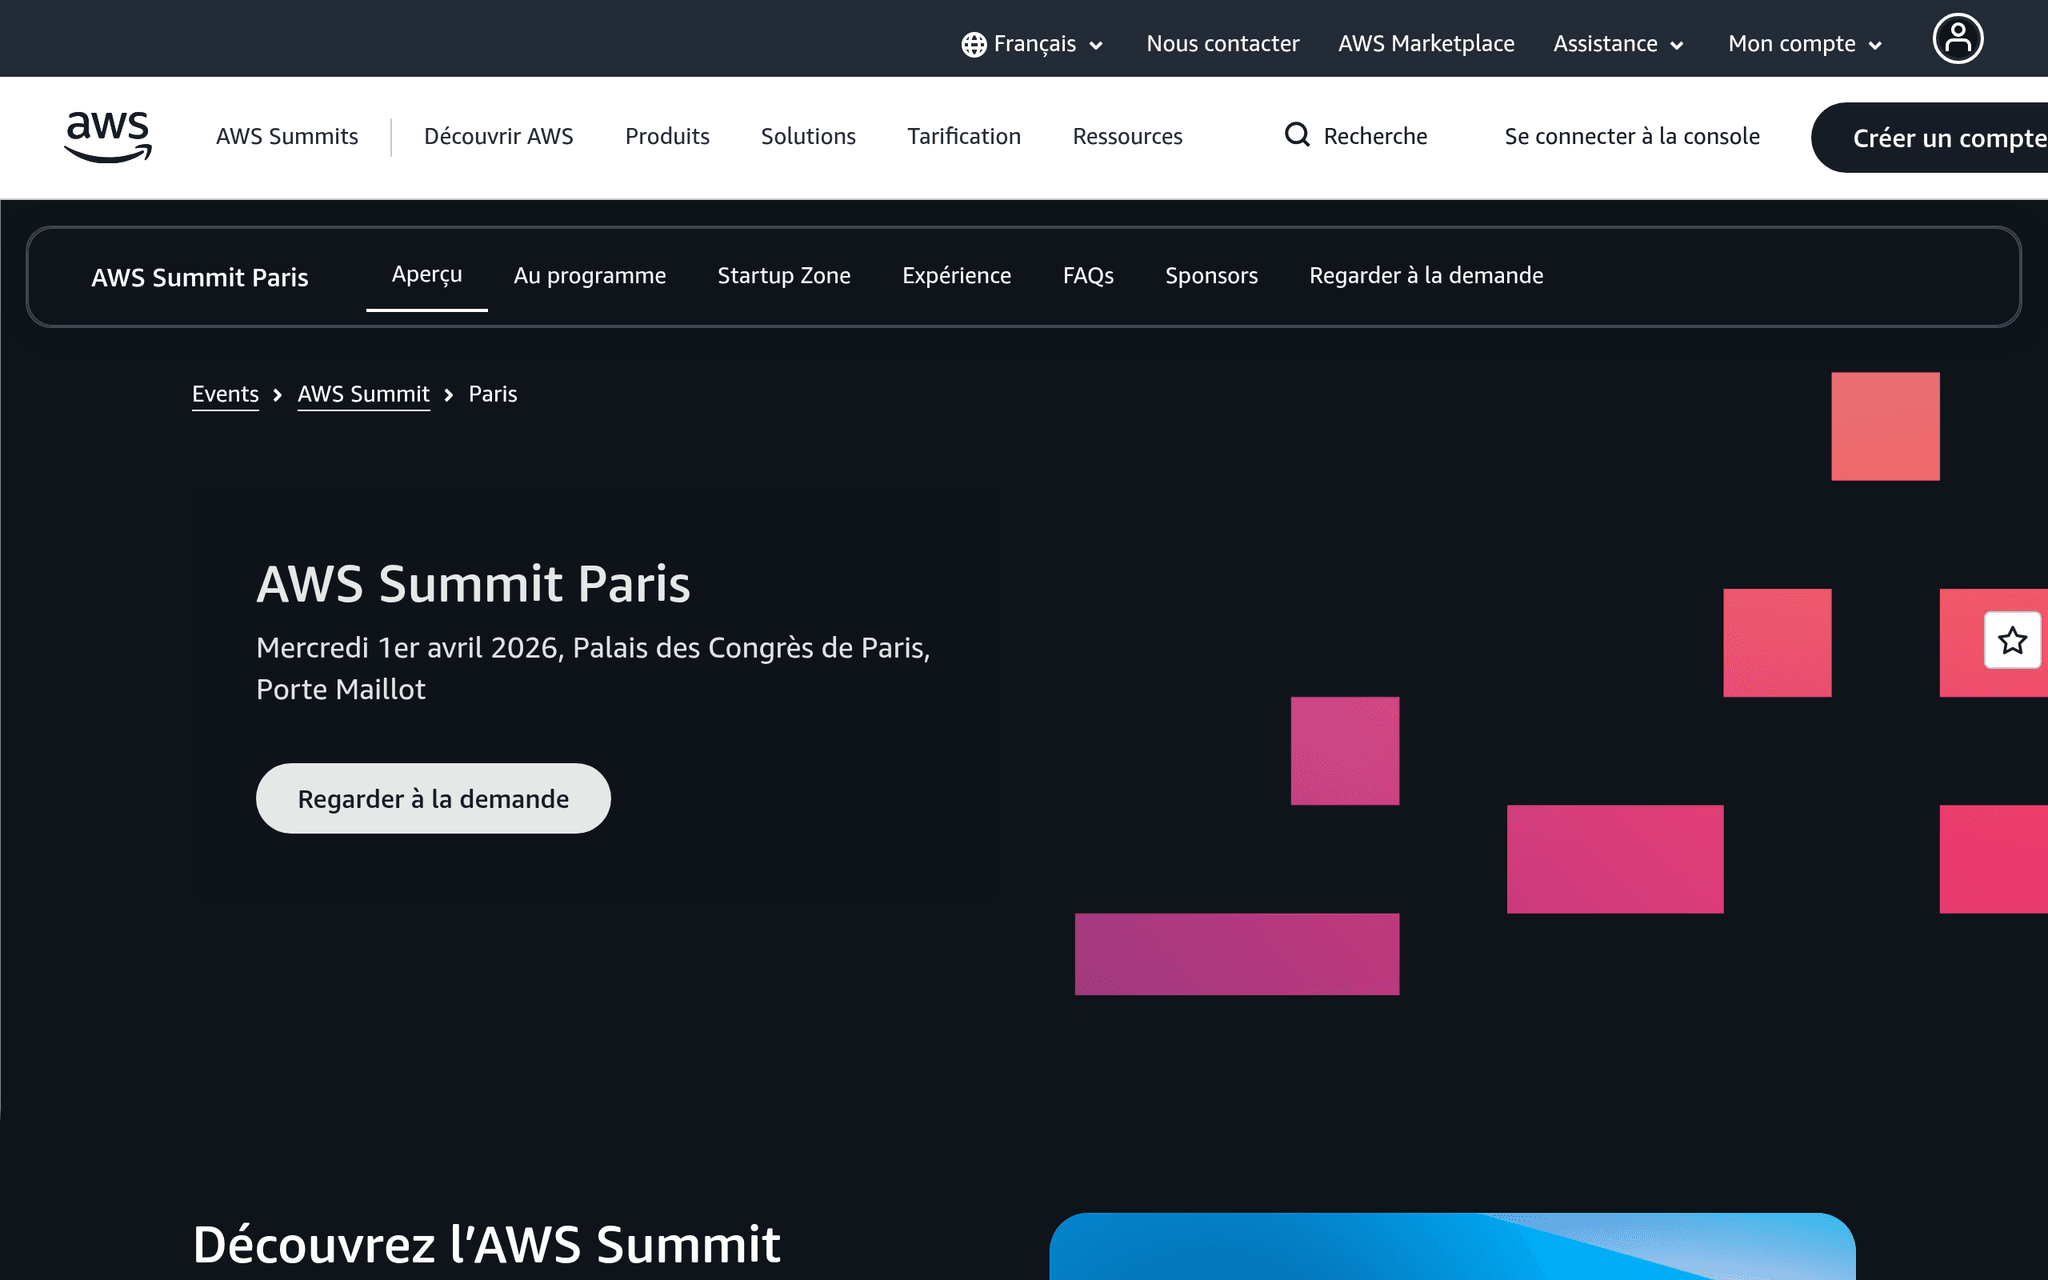2048x1280 pixels.
Task: Click AWS Summit Paris subnav title
Action: click(199, 277)
